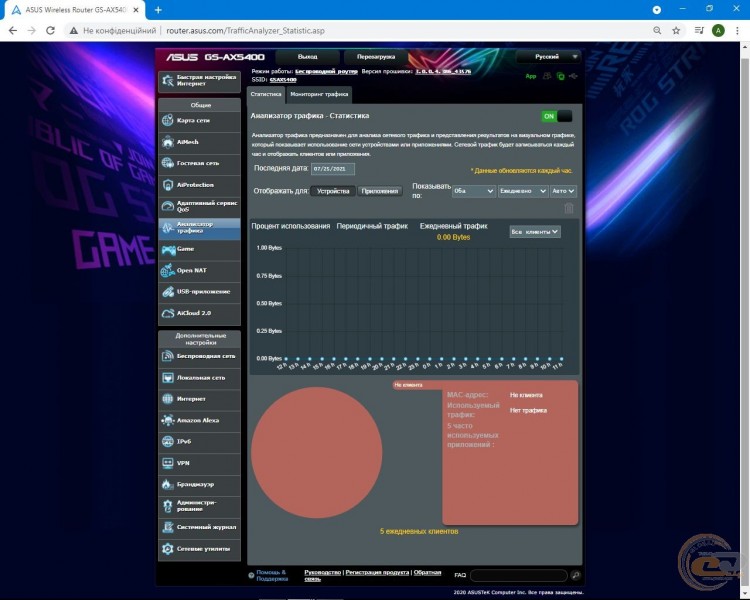Click the FAQ search magnifier icon

(576, 575)
